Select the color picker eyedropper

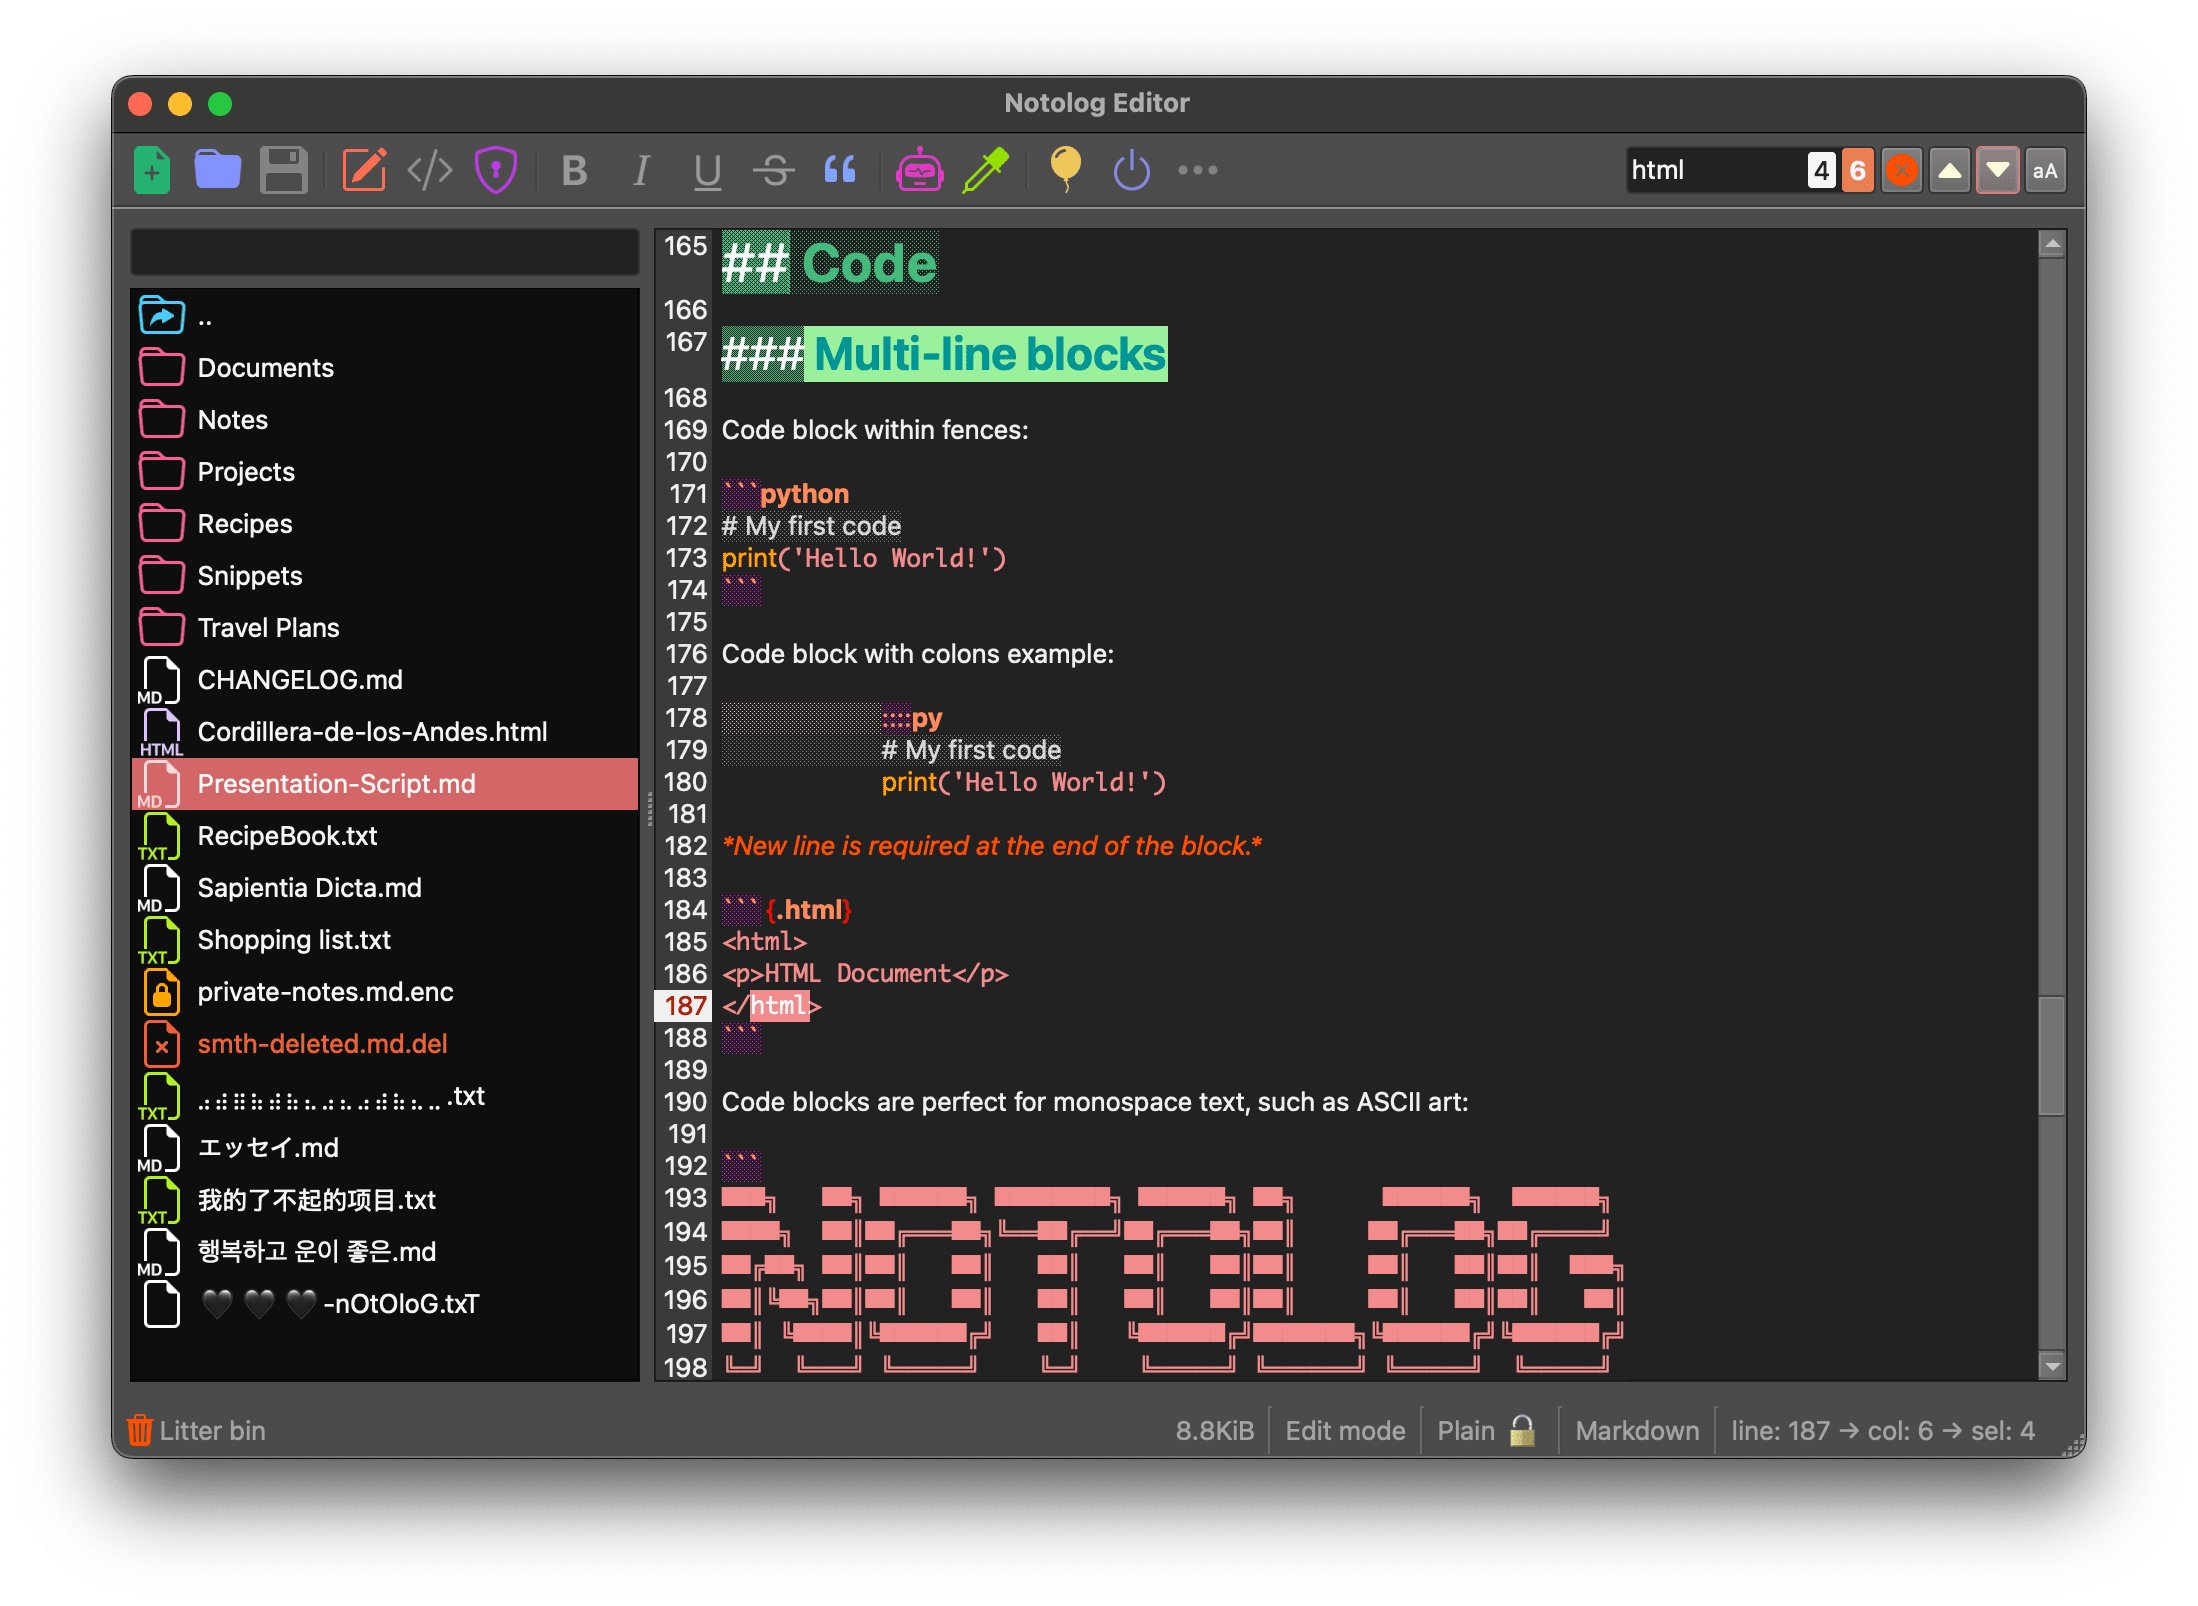tap(986, 169)
